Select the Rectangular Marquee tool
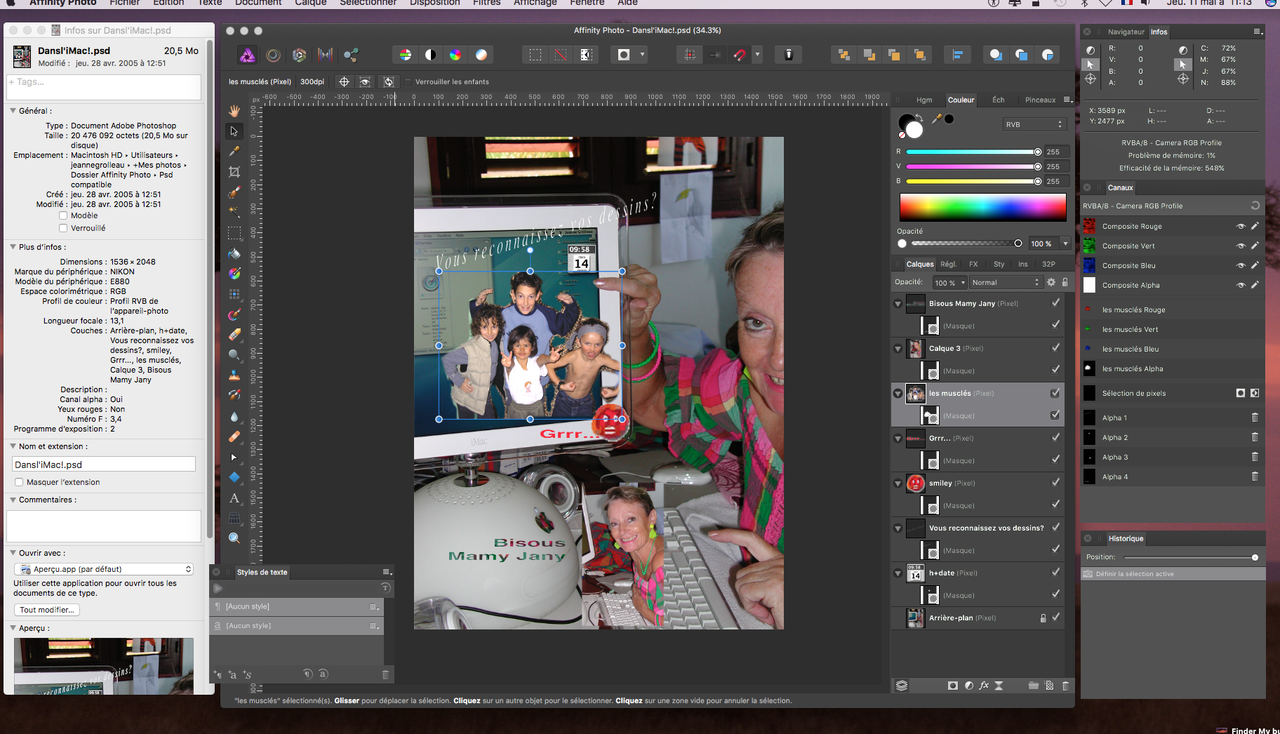This screenshot has height=734, width=1280. coord(234,233)
